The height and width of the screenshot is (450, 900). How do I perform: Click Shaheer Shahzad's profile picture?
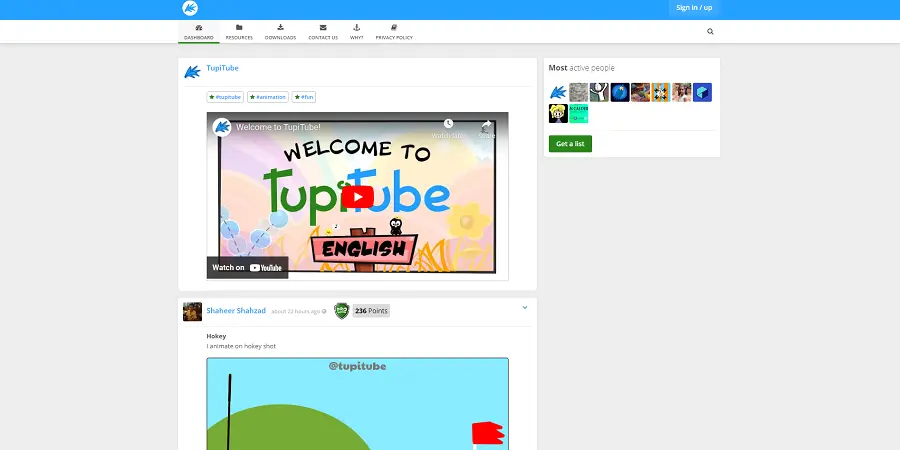click(x=192, y=311)
